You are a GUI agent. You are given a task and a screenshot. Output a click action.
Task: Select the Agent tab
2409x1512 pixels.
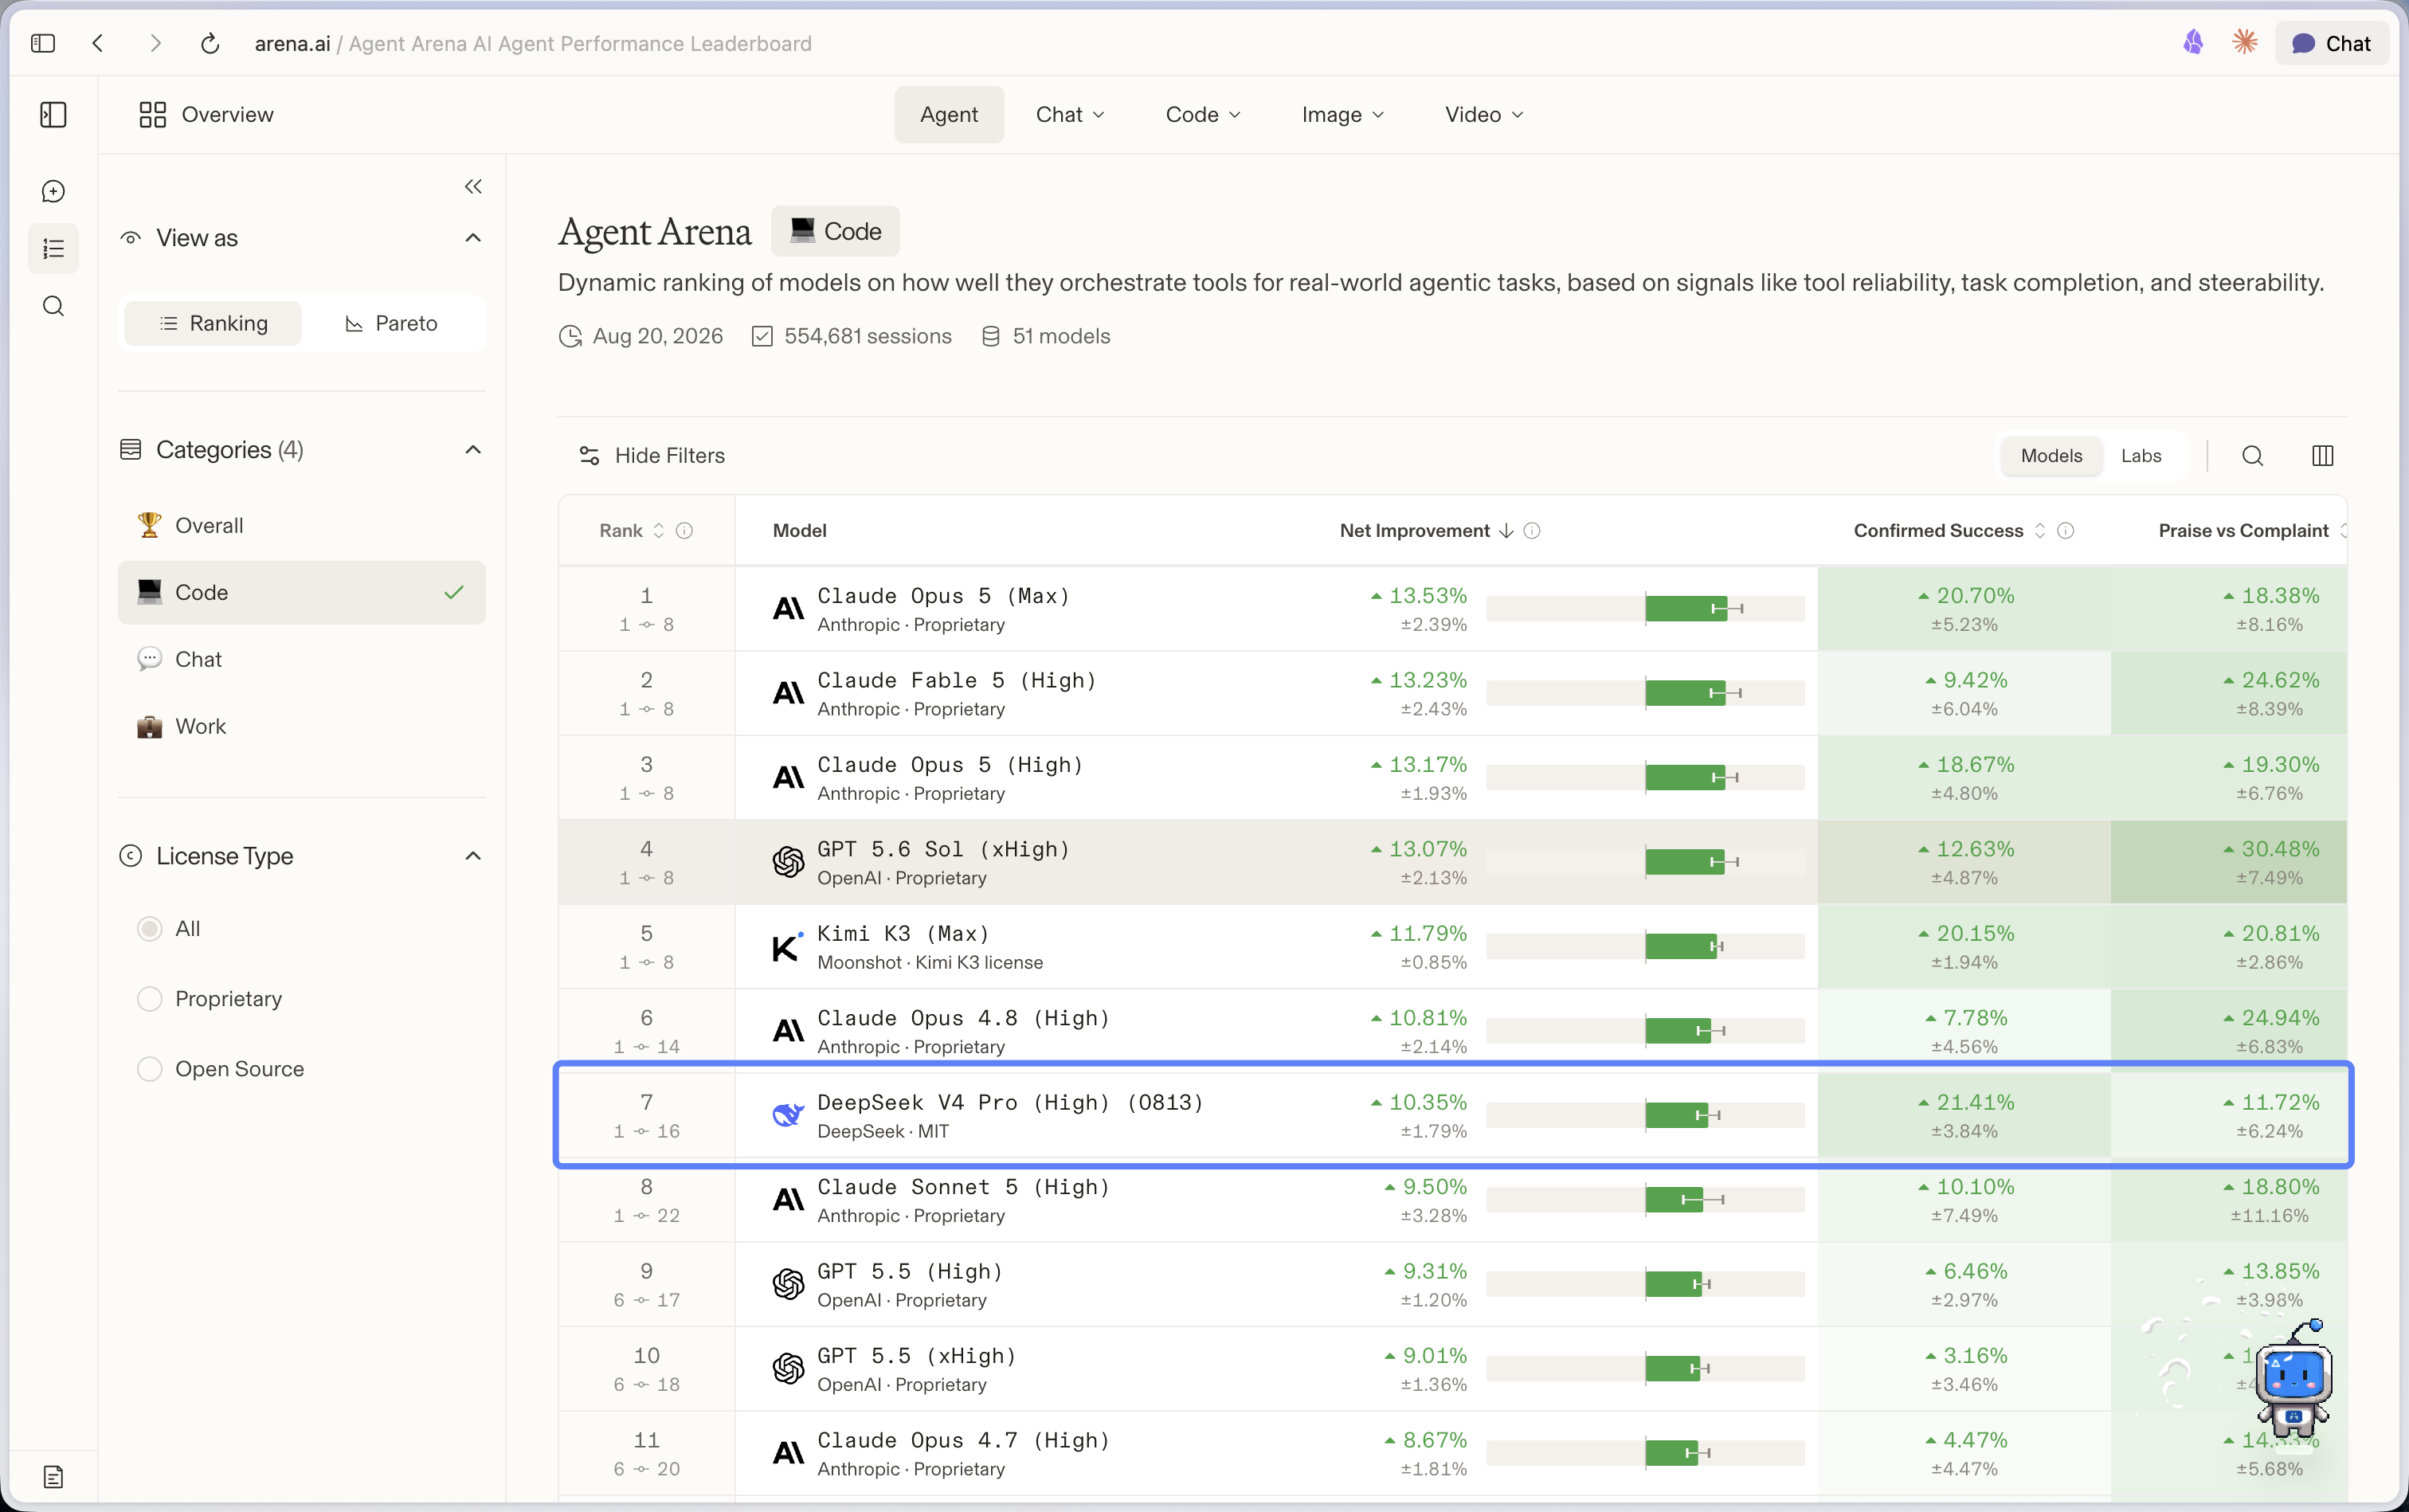pos(949,115)
